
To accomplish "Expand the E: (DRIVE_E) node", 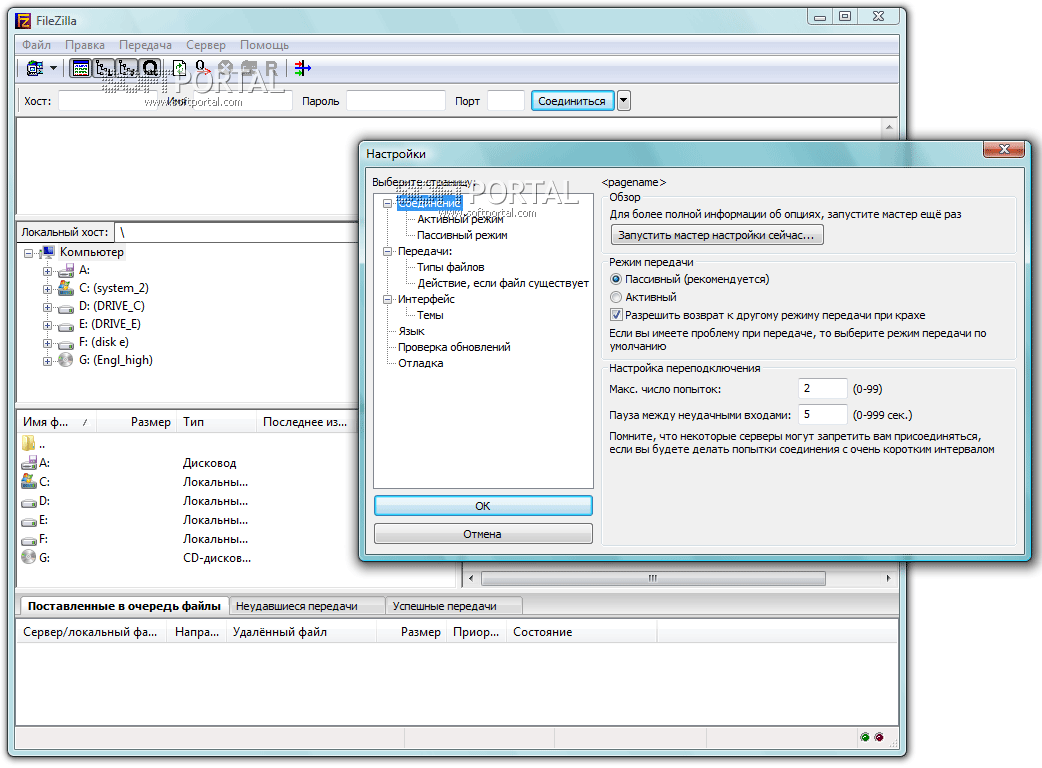I will tap(47, 325).
